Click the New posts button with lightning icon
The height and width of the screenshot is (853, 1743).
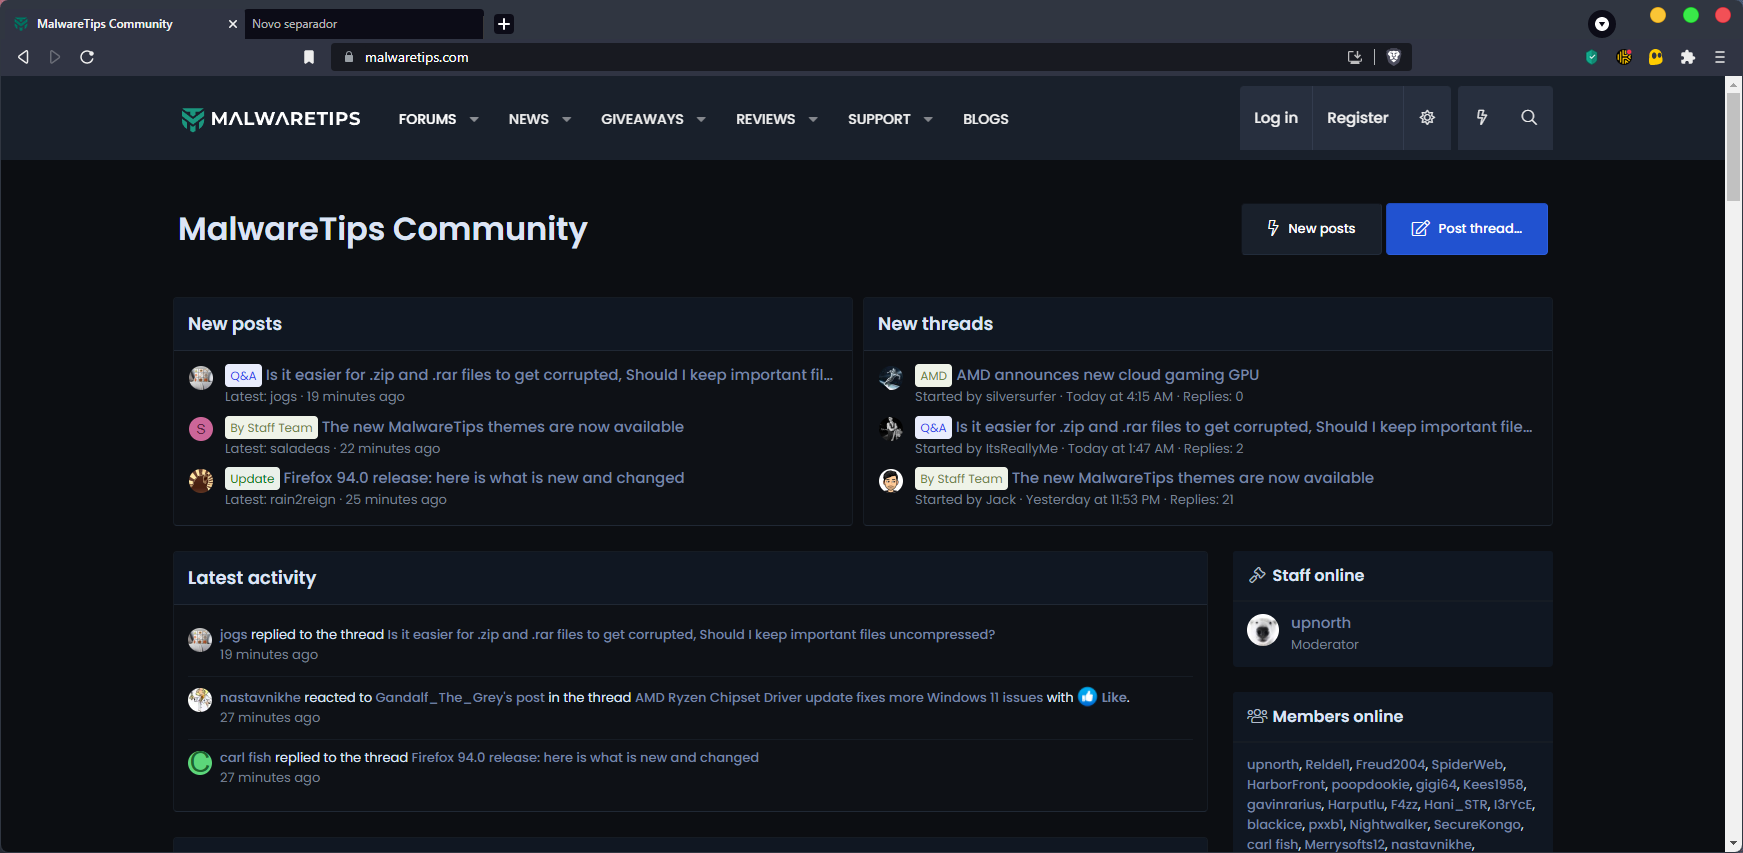[x=1312, y=229]
